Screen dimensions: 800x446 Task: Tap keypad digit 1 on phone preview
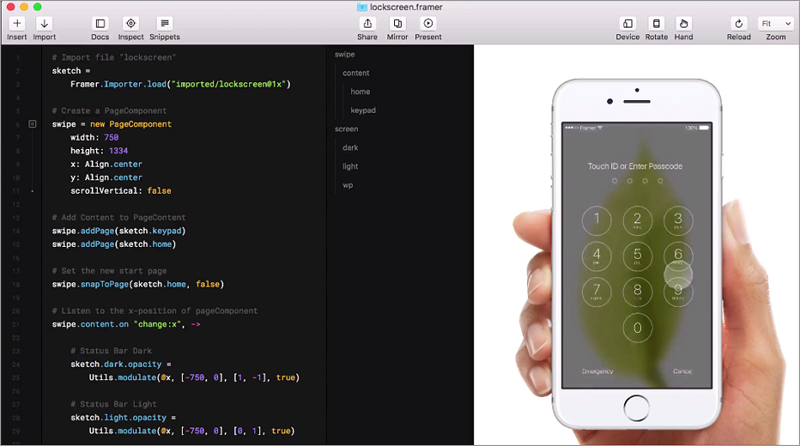pyautogui.click(x=596, y=220)
